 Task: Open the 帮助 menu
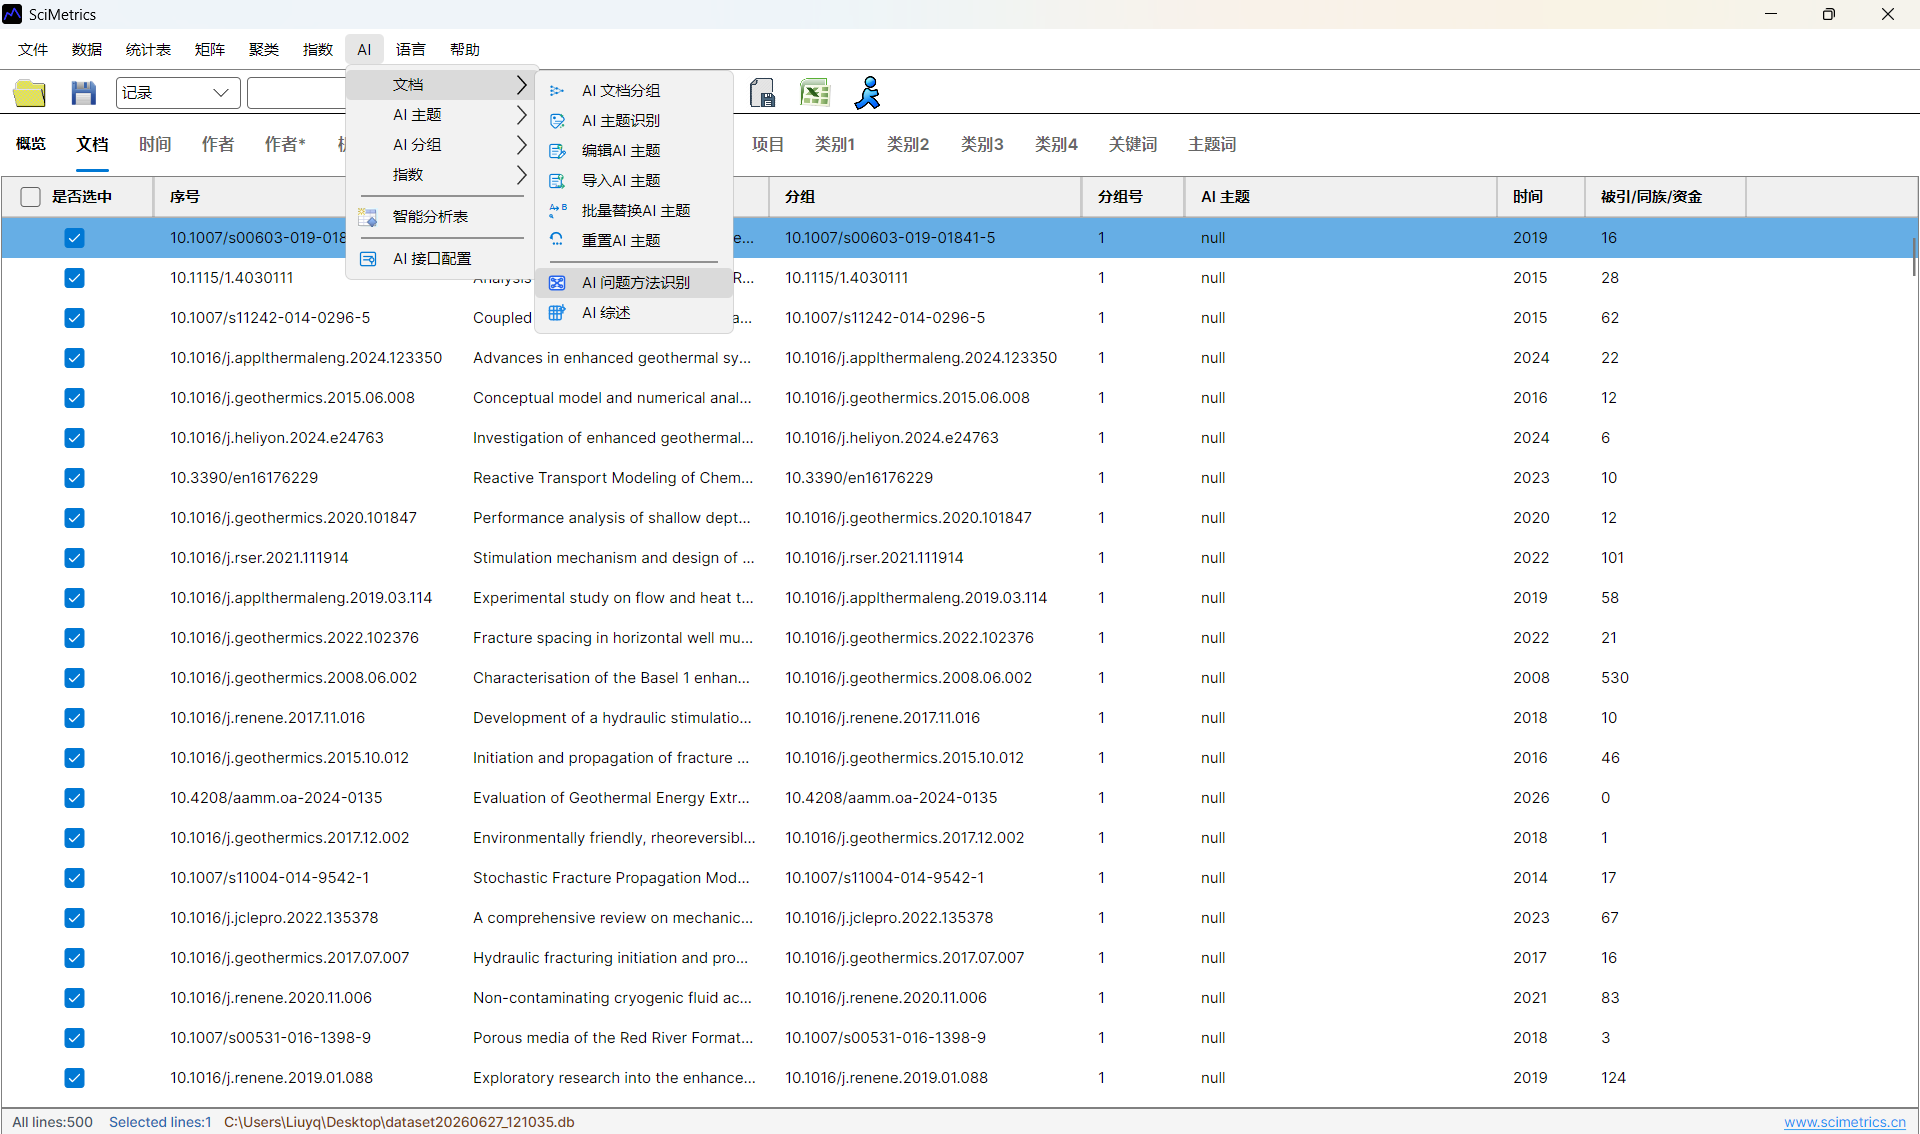(x=465, y=49)
